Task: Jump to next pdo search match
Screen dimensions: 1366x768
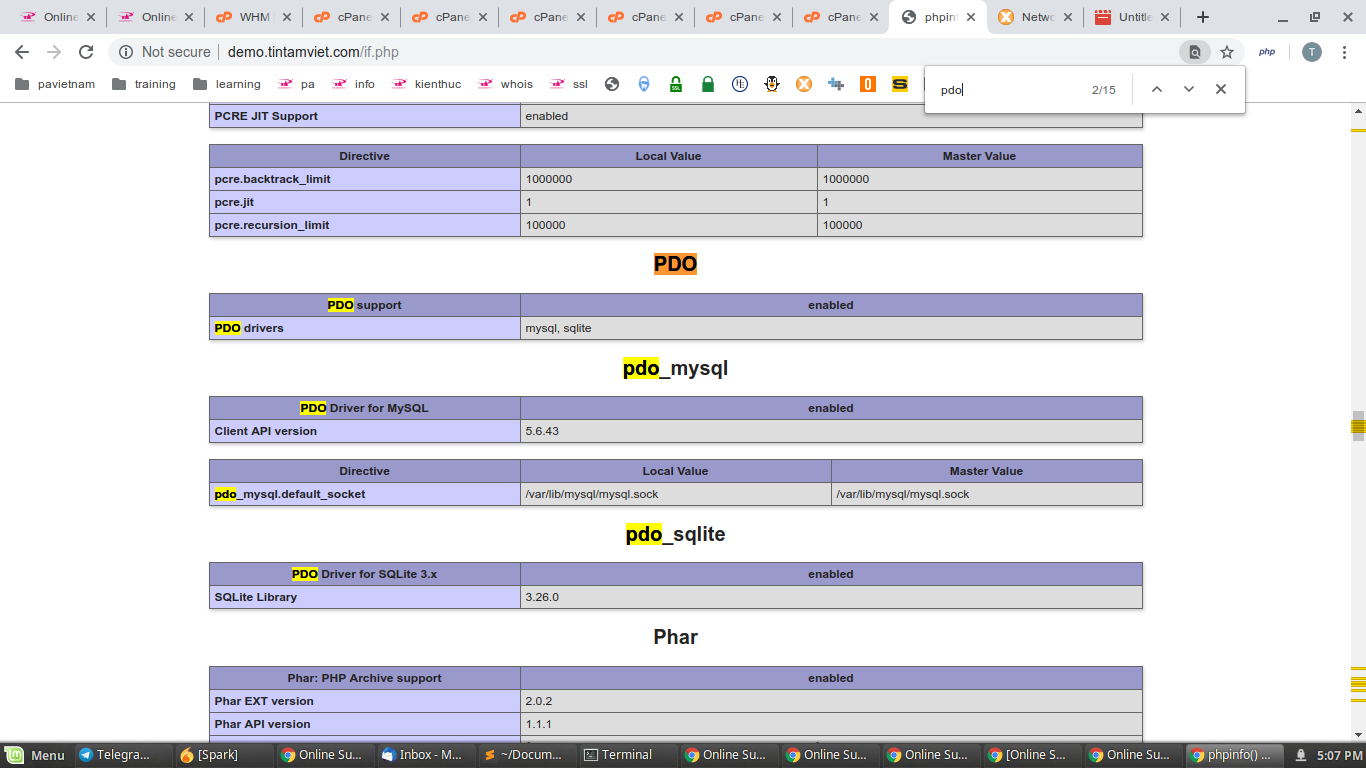Action: point(1189,89)
